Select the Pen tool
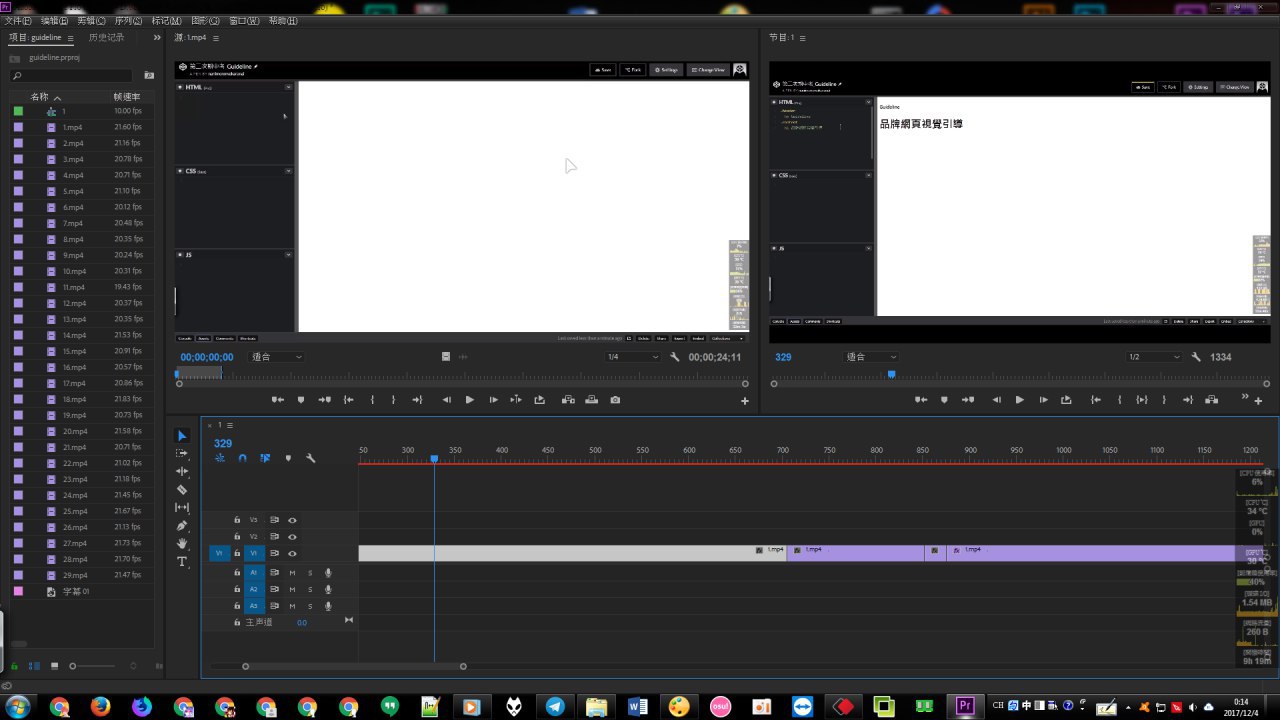The height and width of the screenshot is (720, 1280). click(182, 526)
